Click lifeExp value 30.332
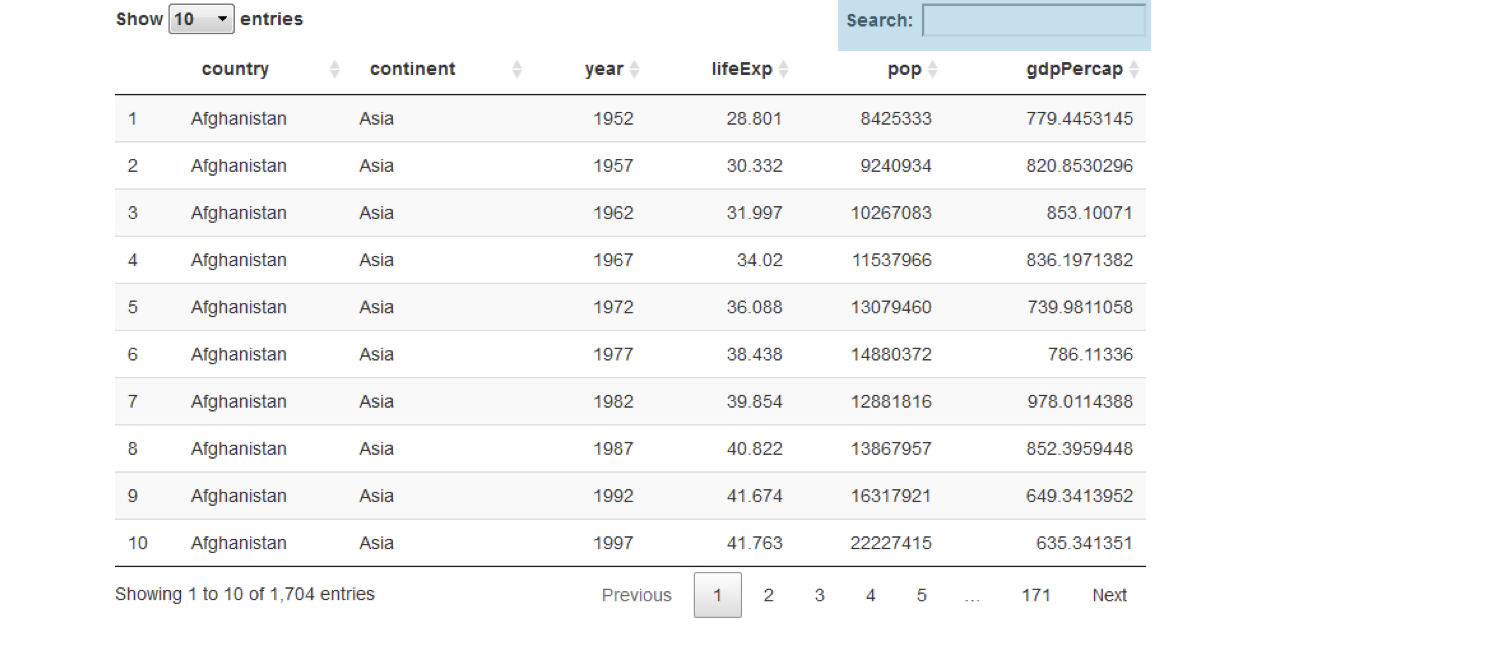This screenshot has width=1500, height=645. click(754, 165)
